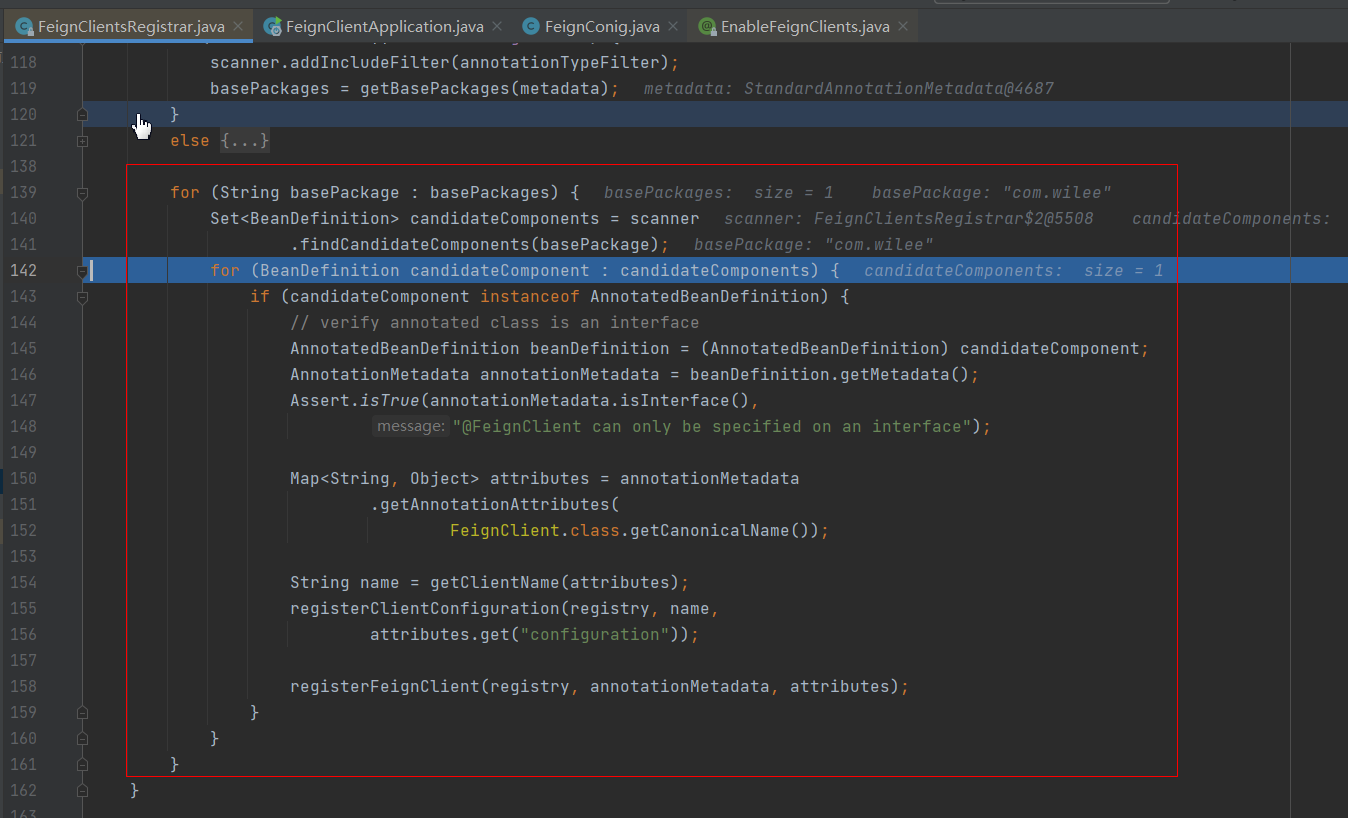The image size is (1348, 818).
Task: Click the else keyword on line 121
Action: [190, 141]
